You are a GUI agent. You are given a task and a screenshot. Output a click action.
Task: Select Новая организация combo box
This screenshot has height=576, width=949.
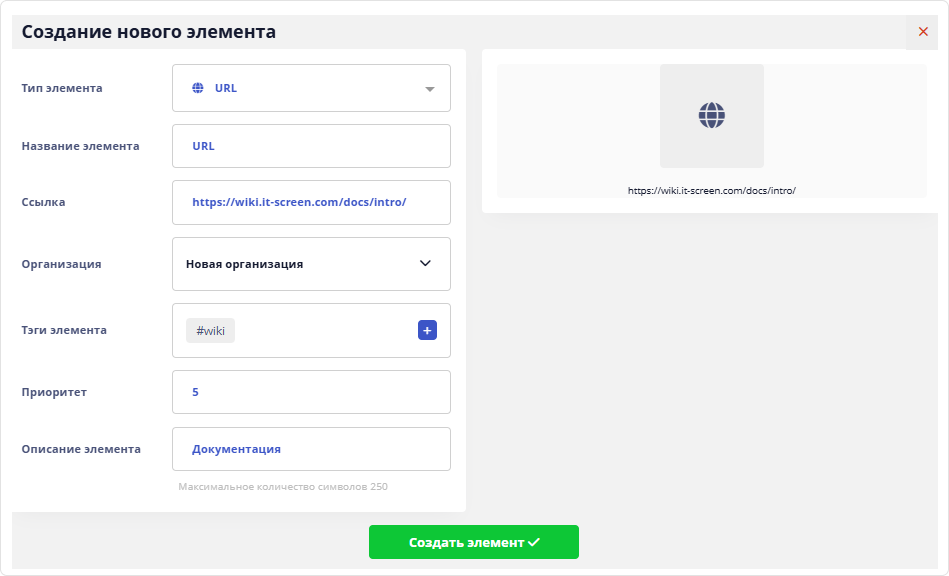(300, 264)
